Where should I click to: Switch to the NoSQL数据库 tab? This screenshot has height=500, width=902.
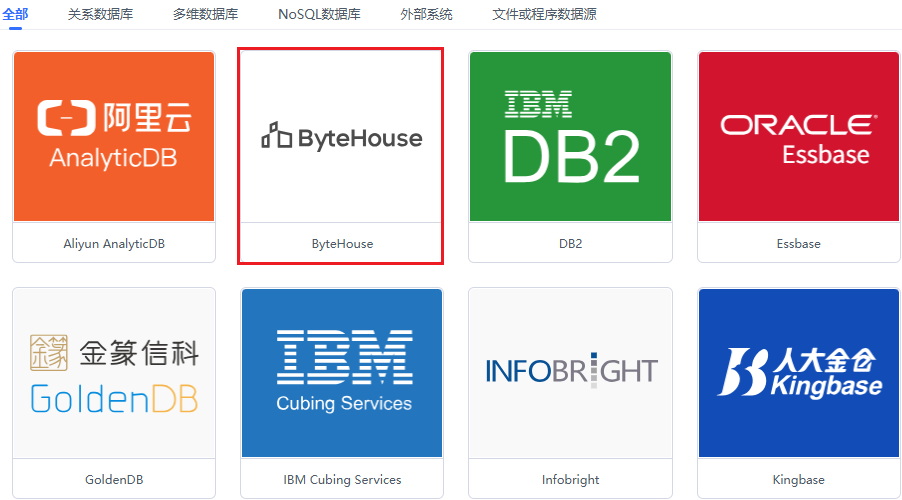[319, 14]
